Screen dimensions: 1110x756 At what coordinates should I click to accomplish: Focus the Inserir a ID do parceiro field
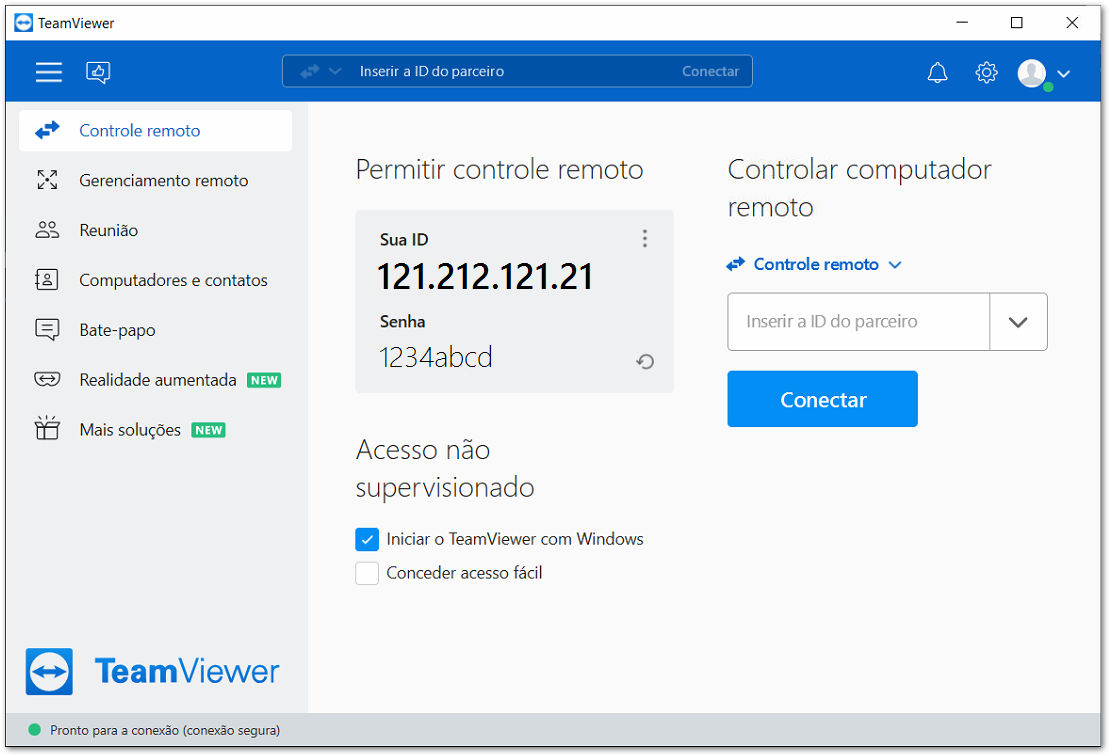click(858, 322)
